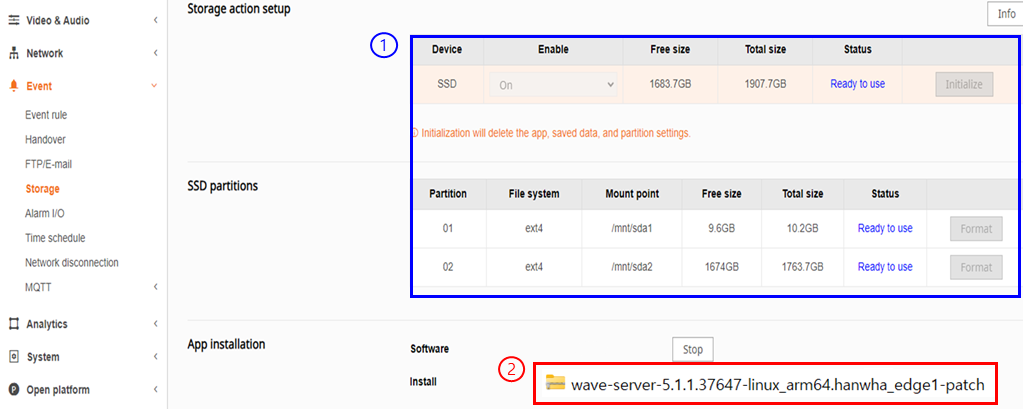The image size is (1023, 409).
Task: Click the Analytics icon in sidebar
Action: (14, 324)
